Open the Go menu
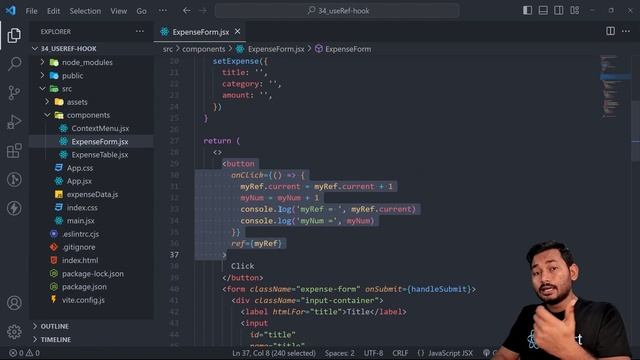 (142, 11)
